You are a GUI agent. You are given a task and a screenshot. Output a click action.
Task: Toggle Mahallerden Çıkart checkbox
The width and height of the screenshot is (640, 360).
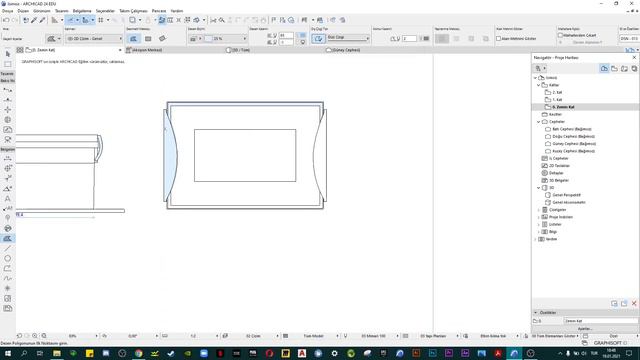[x=560, y=36]
